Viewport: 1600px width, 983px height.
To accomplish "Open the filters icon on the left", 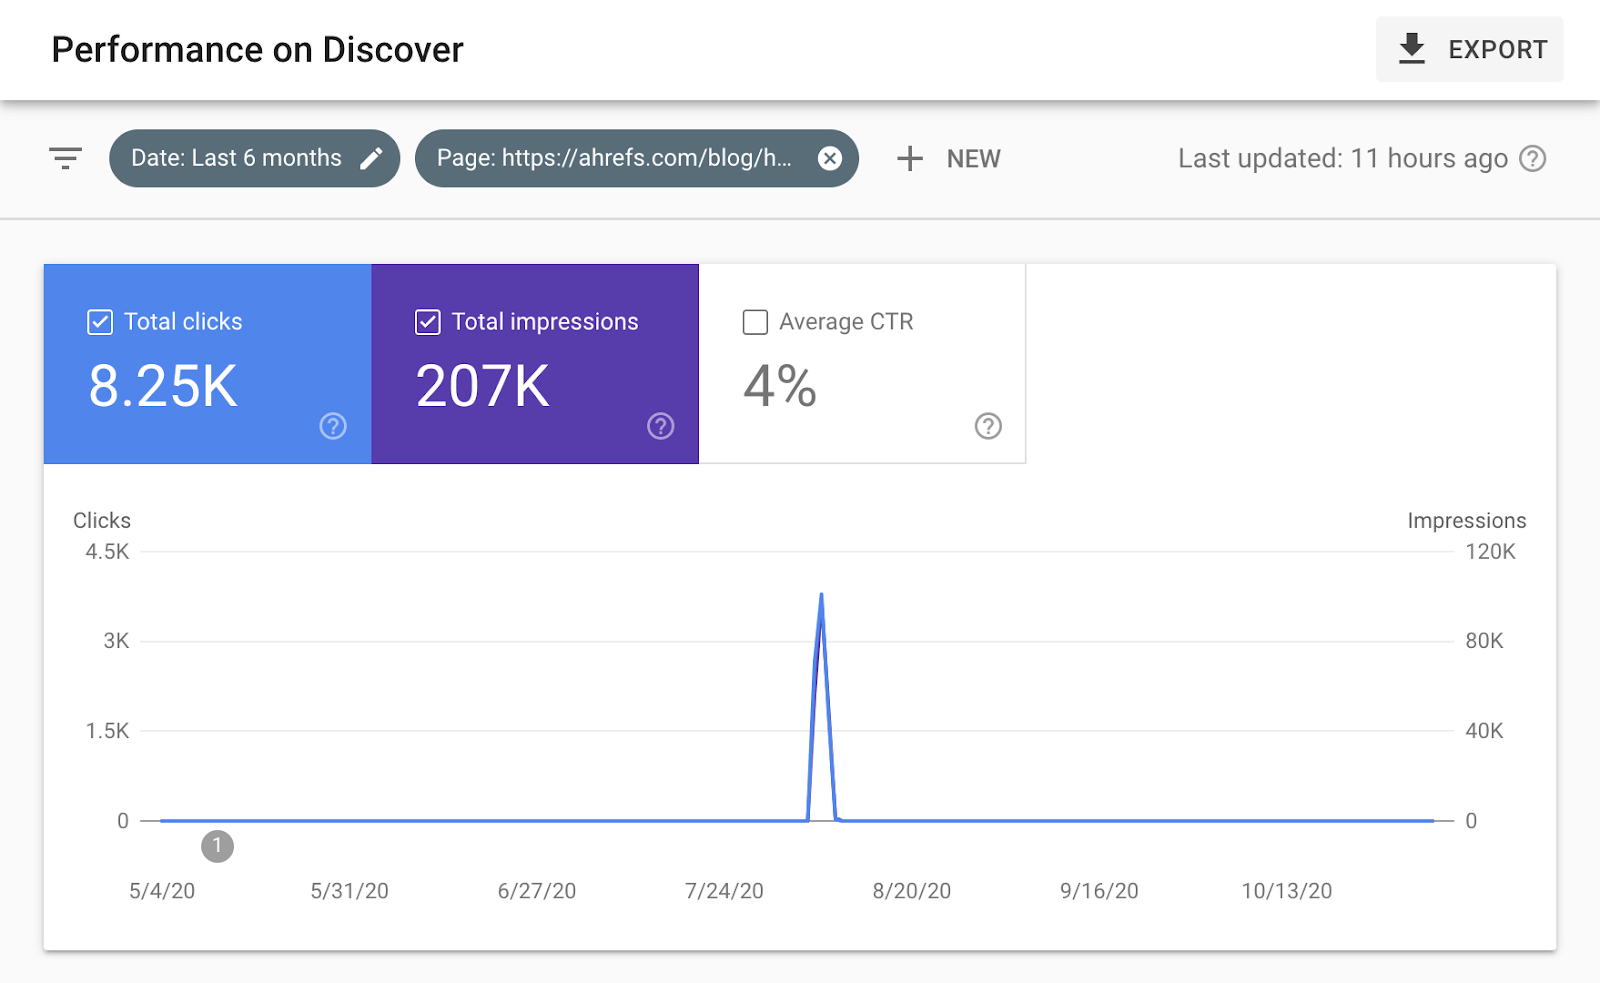I will pyautogui.click(x=64, y=158).
